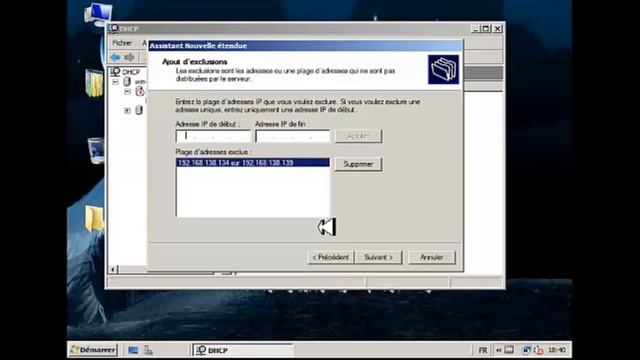Click the wizard folders icon in header
640x360 pixels.
443,70
